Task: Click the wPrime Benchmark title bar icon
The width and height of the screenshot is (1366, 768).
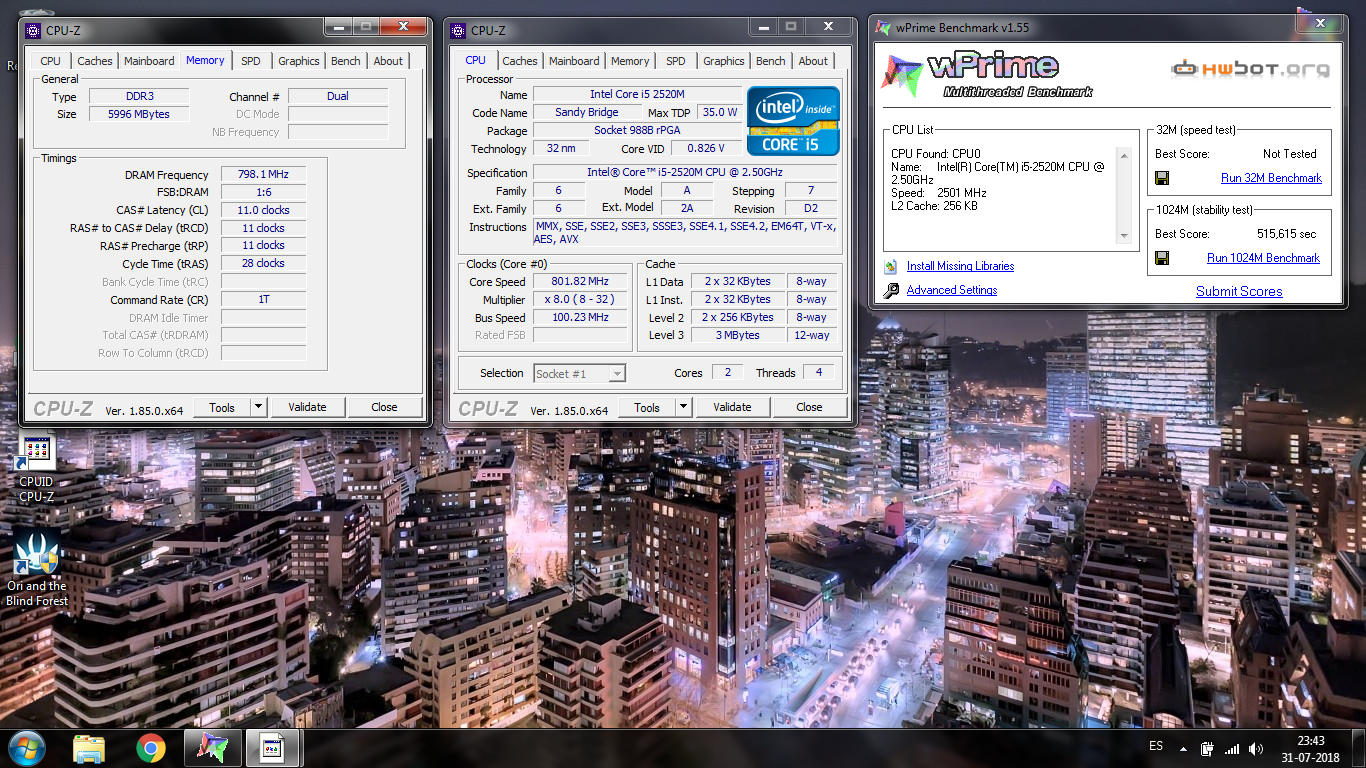Action: coord(881,27)
